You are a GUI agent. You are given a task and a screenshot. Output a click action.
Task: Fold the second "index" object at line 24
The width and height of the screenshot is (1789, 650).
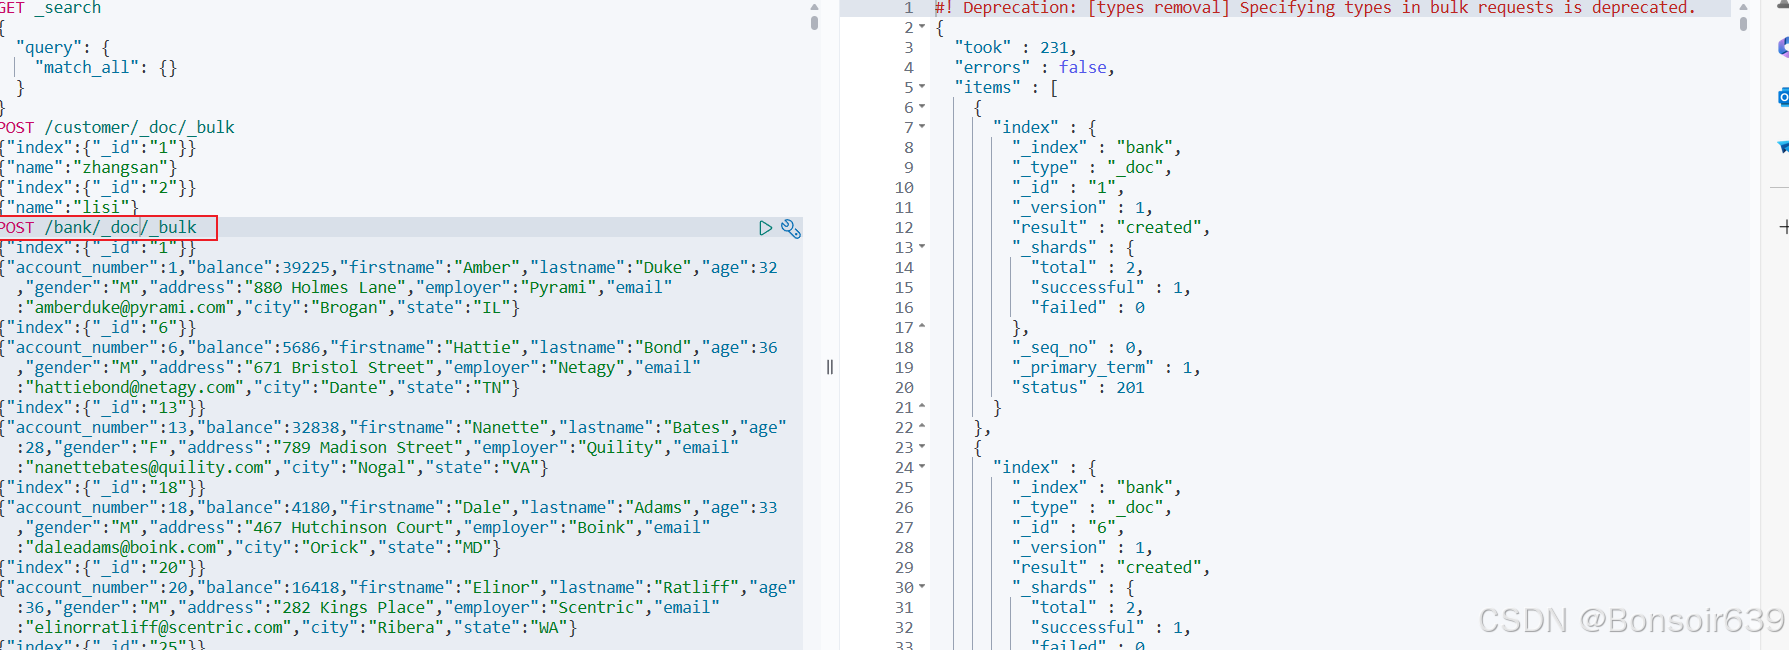pos(922,468)
